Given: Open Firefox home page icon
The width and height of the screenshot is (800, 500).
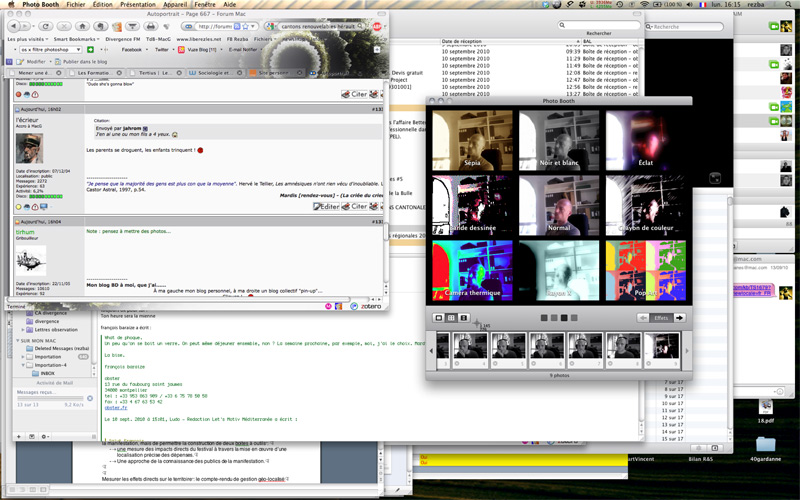Looking at the screenshot, I should click(x=82, y=26).
